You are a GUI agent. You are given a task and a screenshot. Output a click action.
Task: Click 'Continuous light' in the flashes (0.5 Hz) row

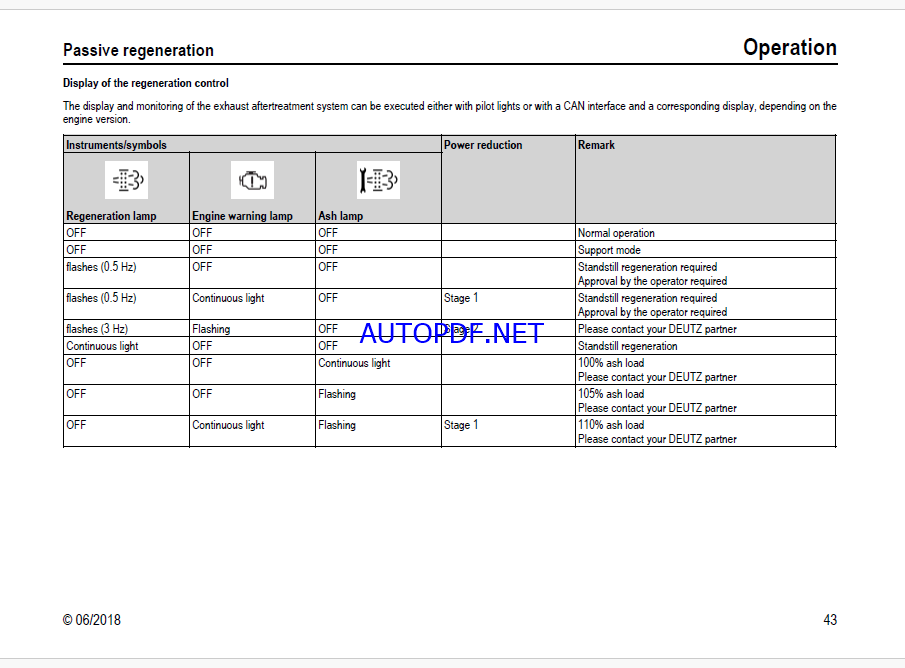[x=229, y=298]
